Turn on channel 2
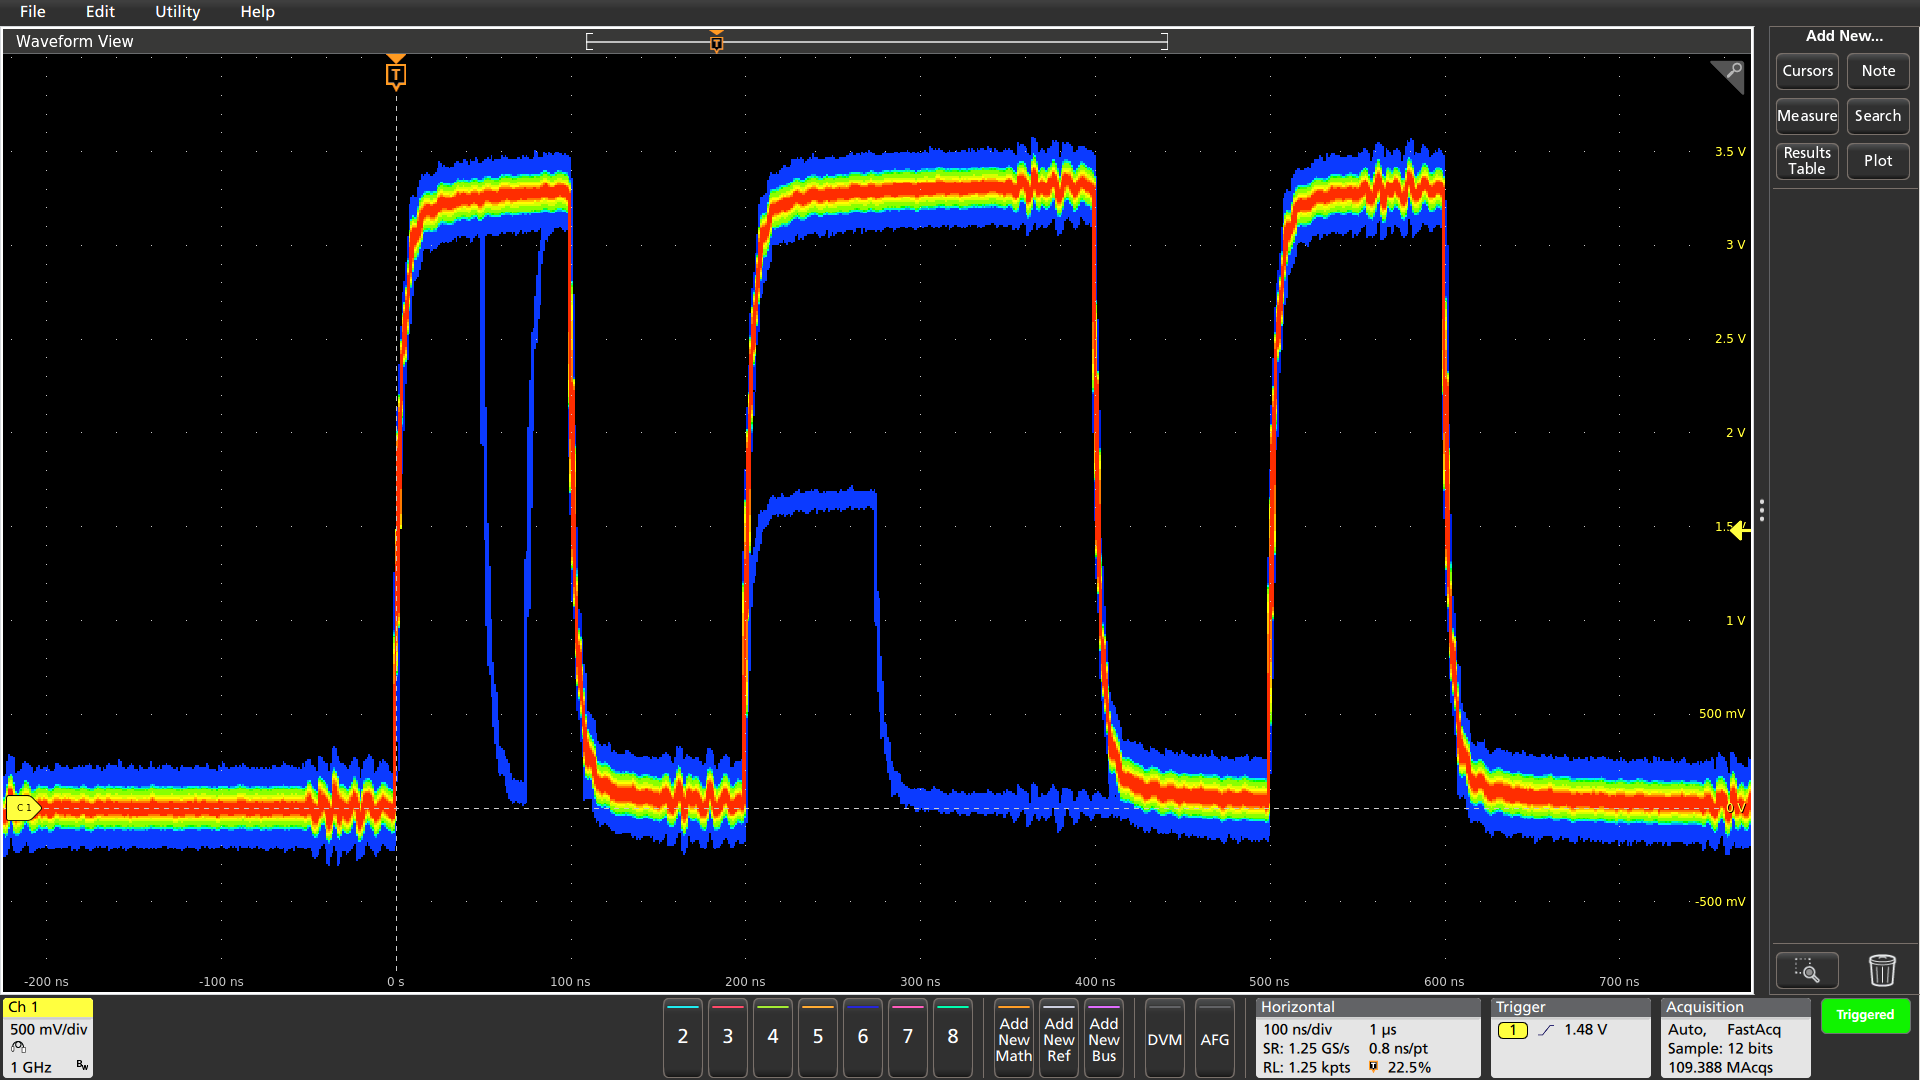1920x1080 pixels. [x=682, y=1037]
